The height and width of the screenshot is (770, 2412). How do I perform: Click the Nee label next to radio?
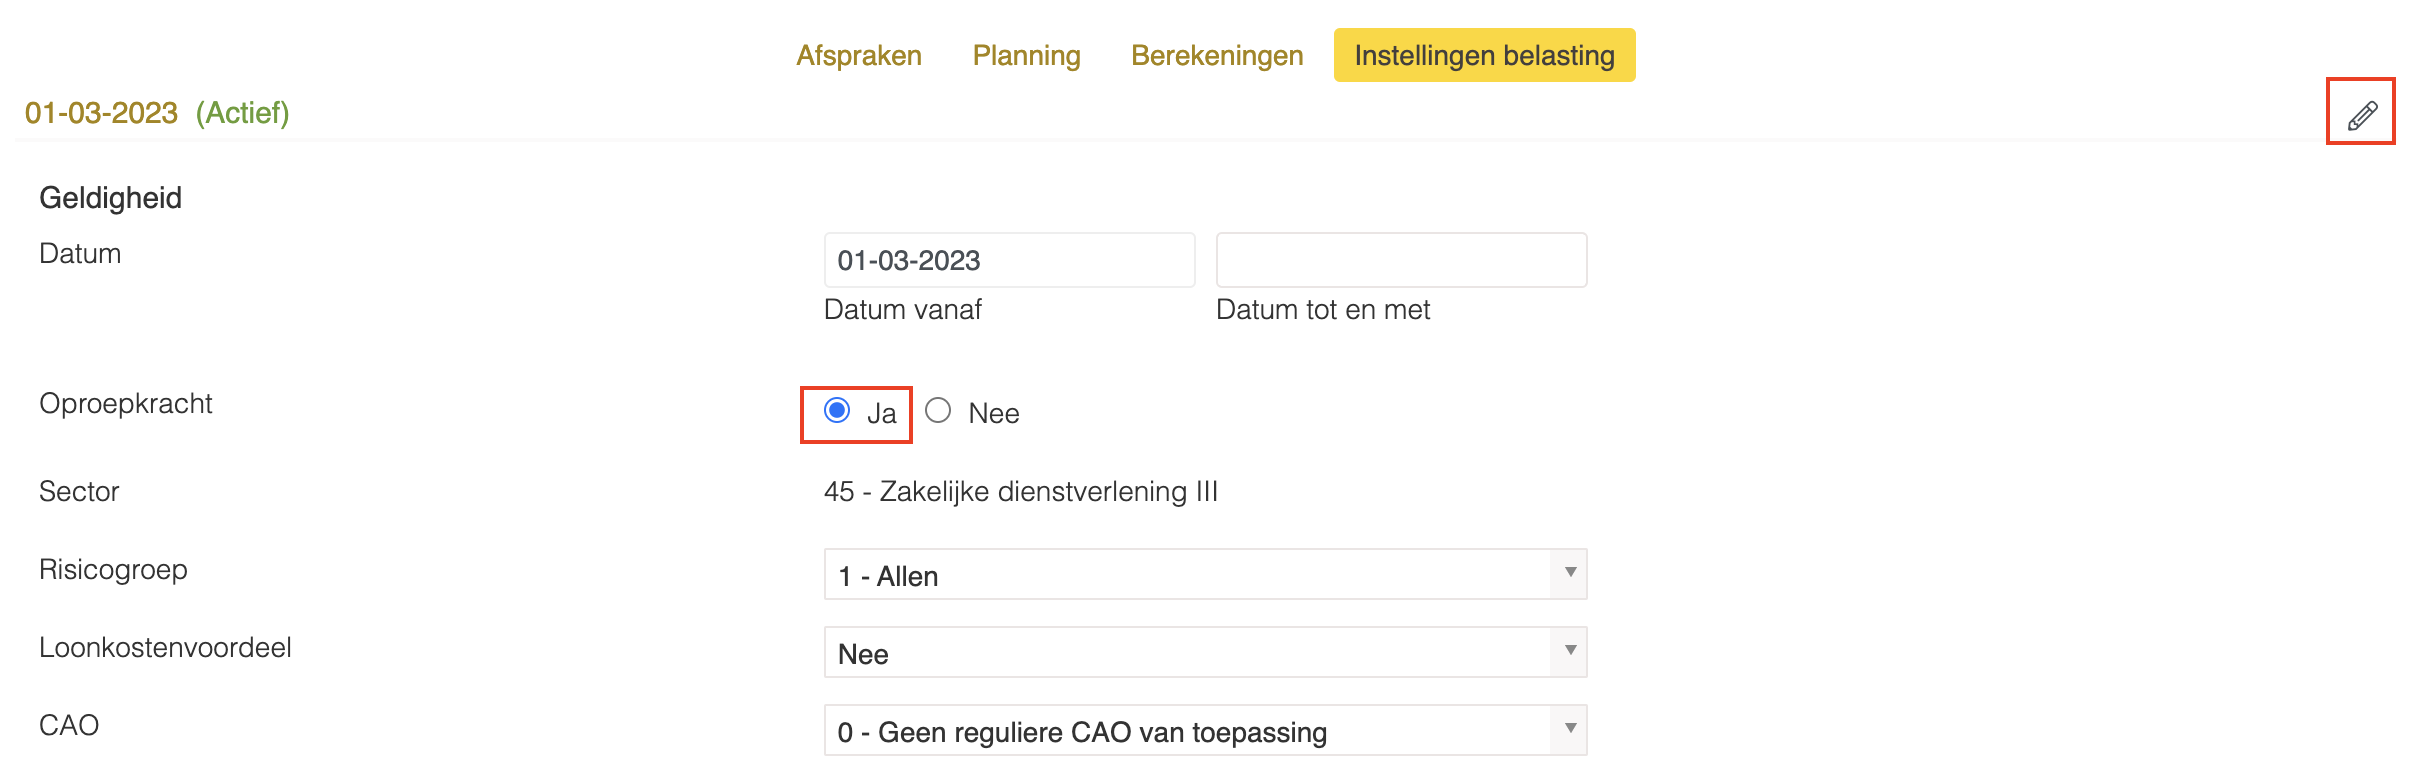tap(994, 413)
